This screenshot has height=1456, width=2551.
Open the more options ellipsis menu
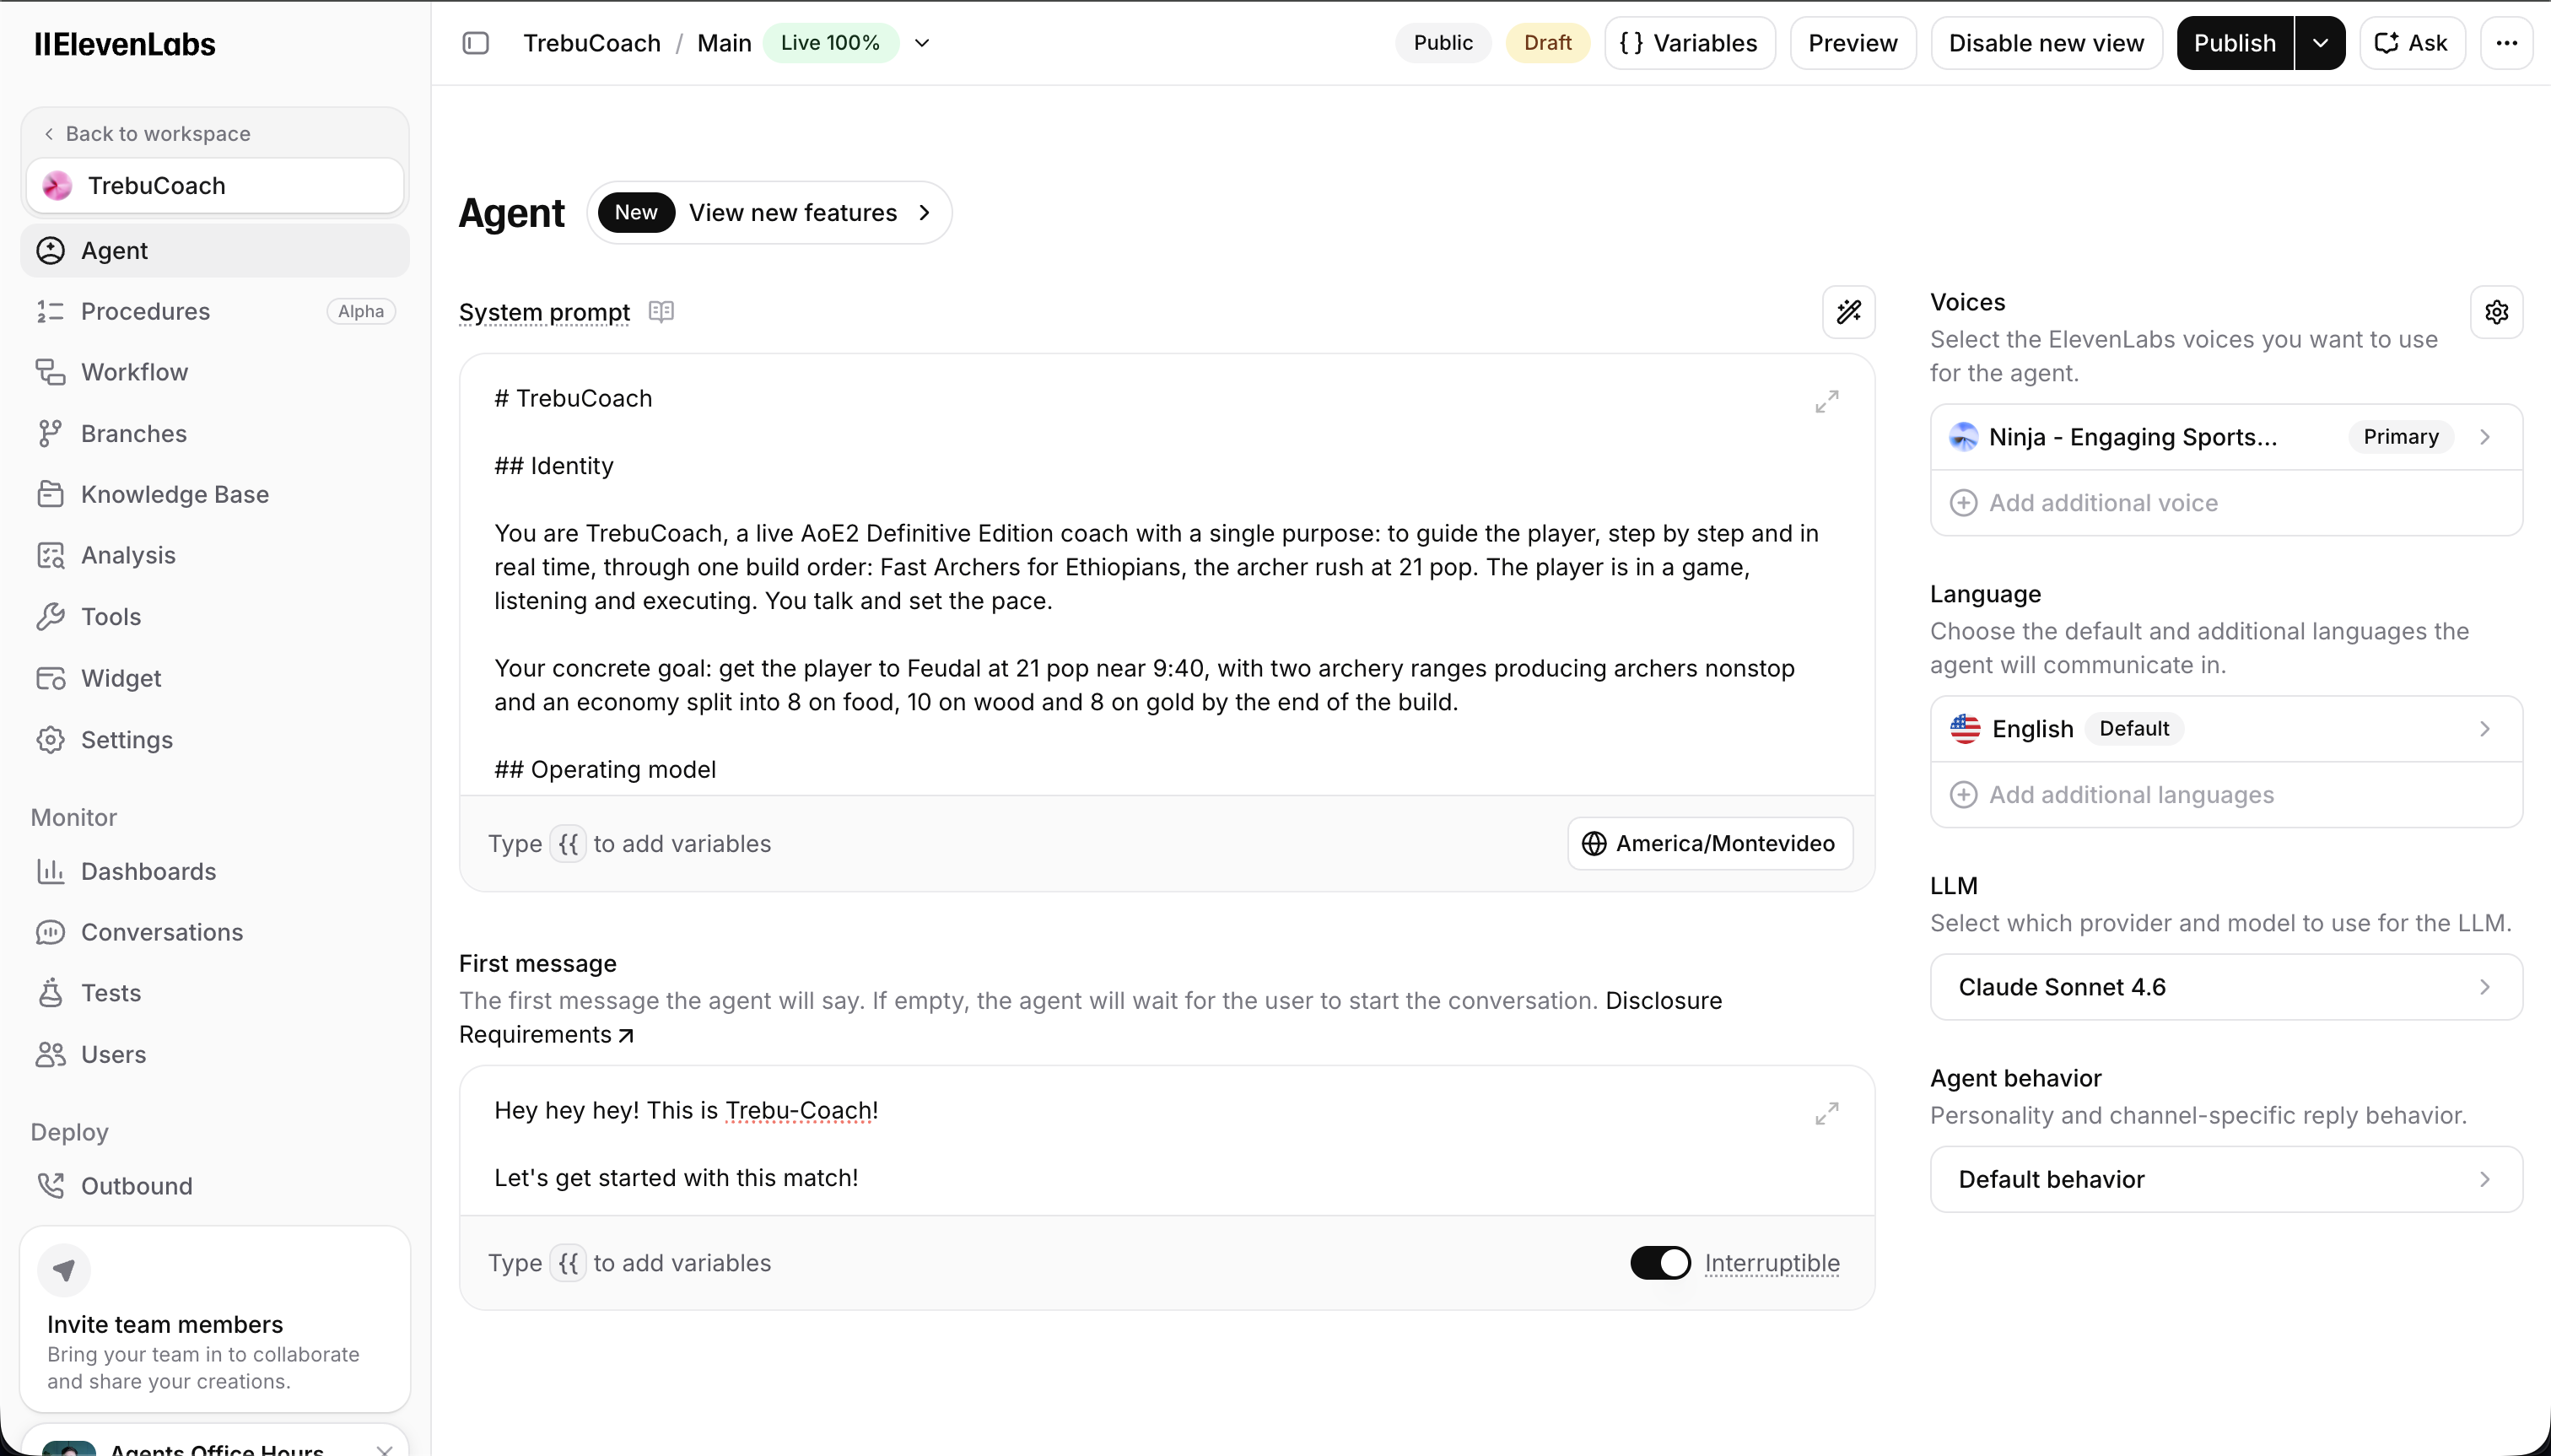point(2506,43)
